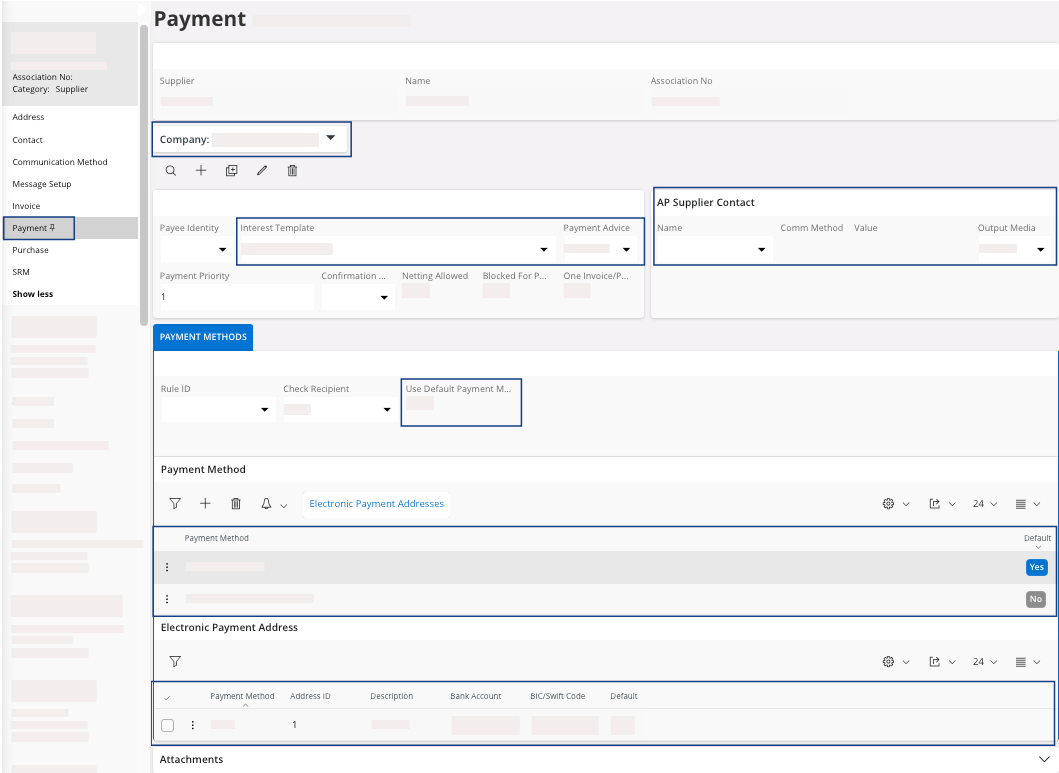Open Electronic Payment Addresses link
1059x773 pixels.
(x=376, y=504)
